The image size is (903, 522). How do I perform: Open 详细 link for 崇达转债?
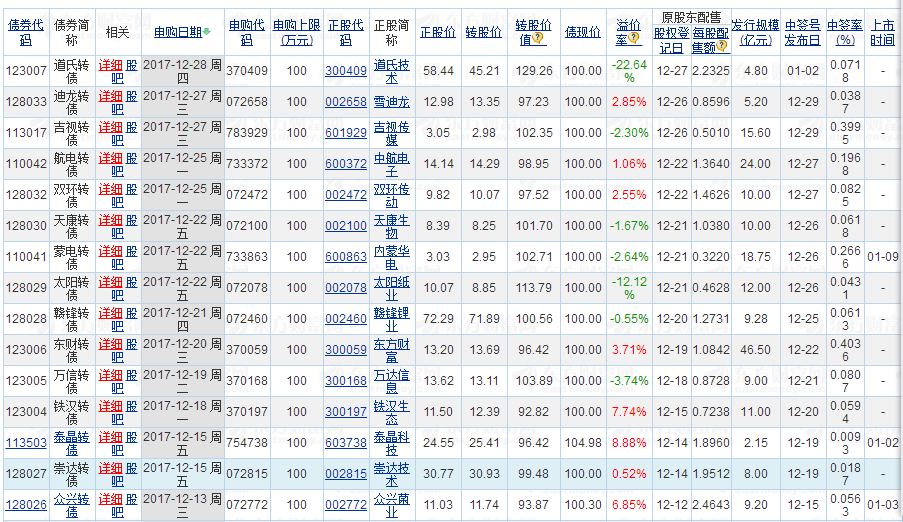point(111,468)
